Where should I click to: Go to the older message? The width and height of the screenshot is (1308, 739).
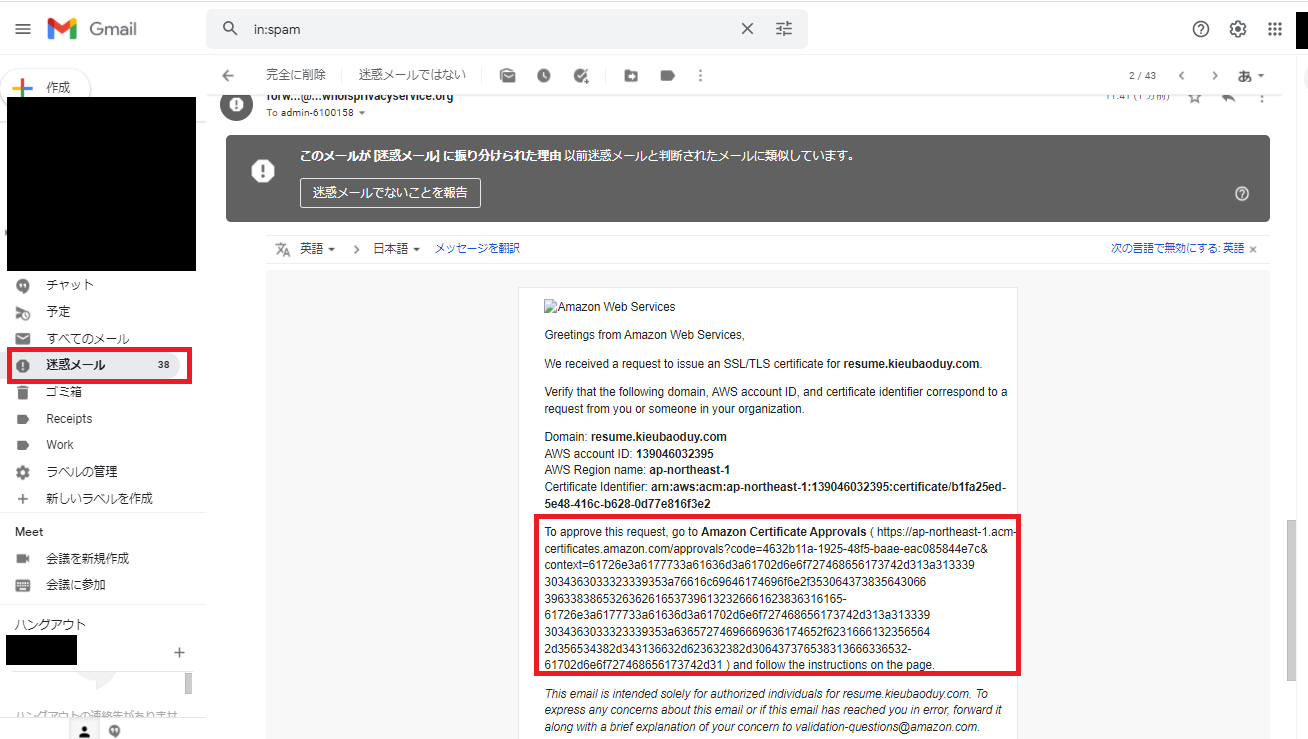pos(1215,75)
